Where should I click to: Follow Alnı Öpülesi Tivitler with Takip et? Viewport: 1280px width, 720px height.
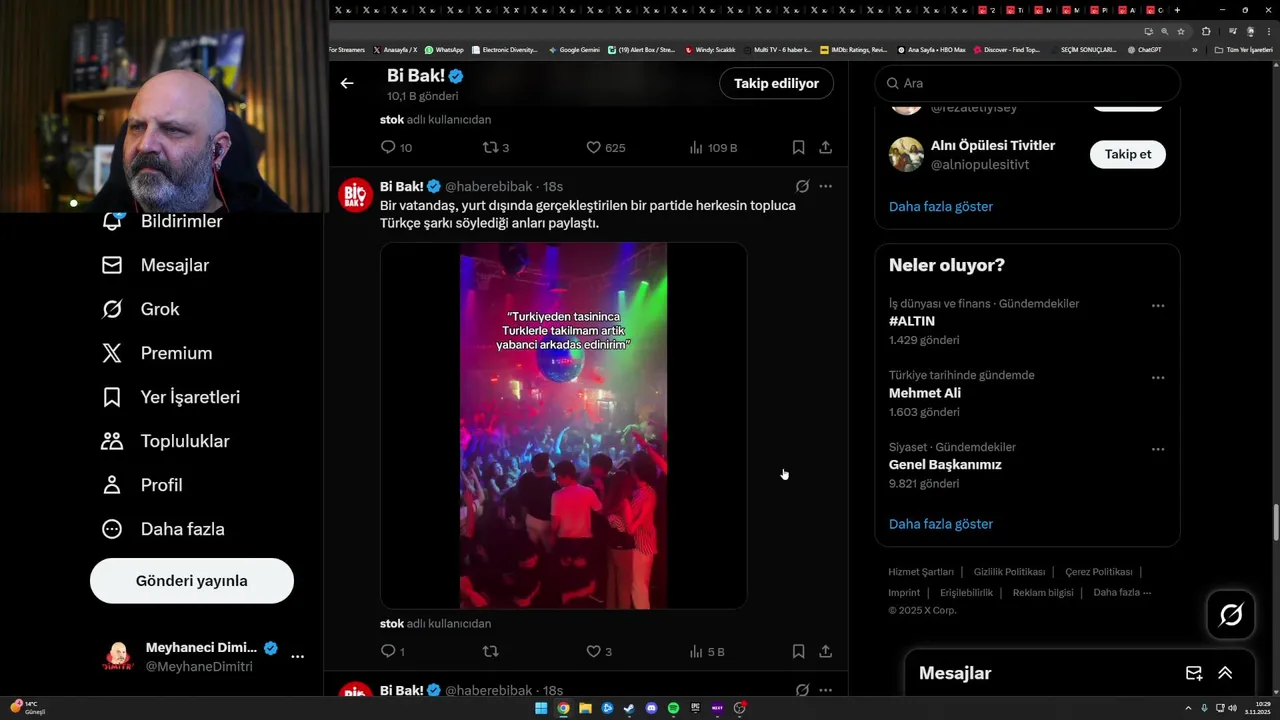(x=1128, y=154)
